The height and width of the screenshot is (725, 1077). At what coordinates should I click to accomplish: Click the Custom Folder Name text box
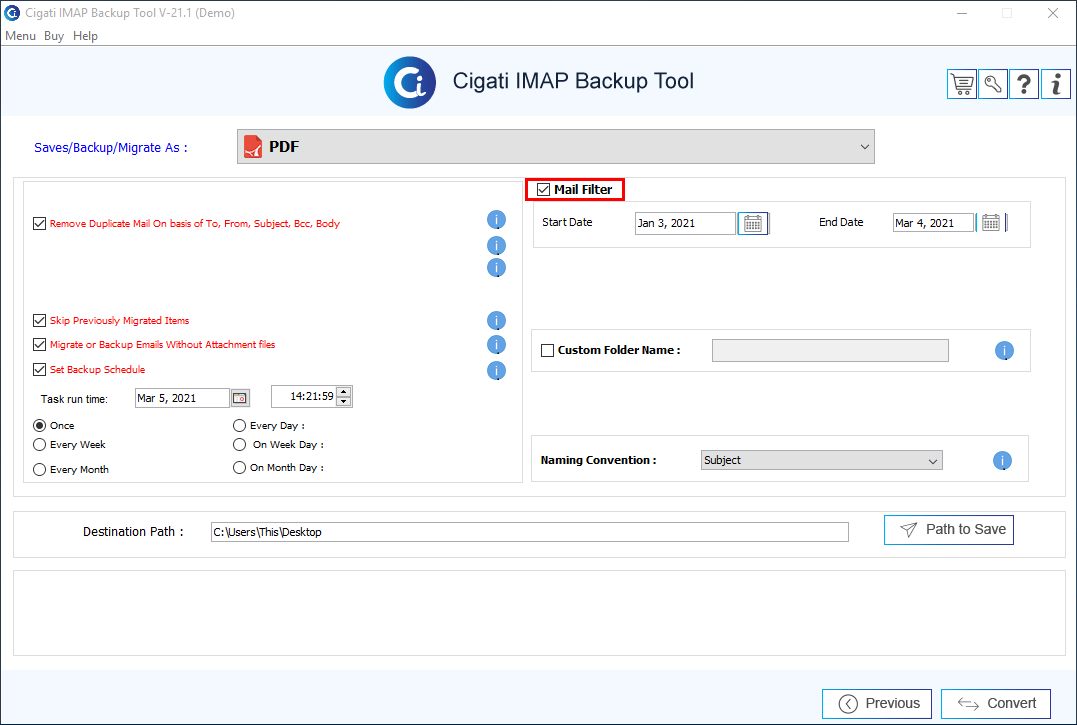[x=830, y=350]
